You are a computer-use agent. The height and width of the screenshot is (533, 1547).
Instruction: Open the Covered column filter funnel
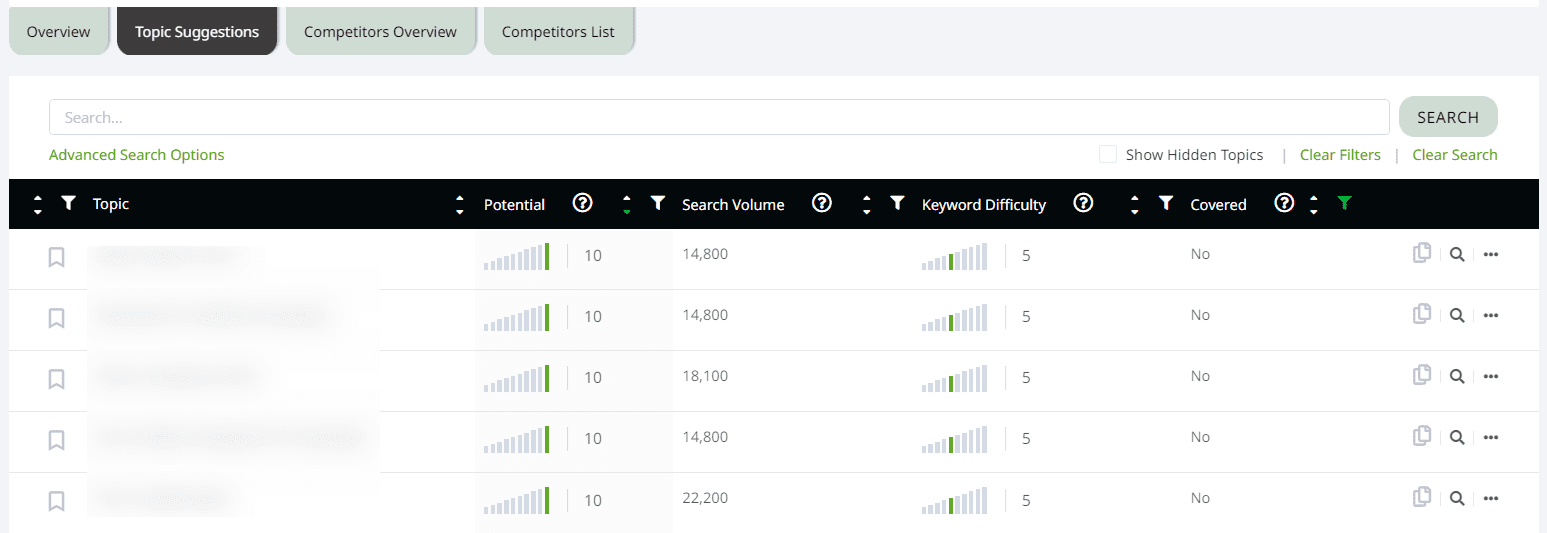(x=1165, y=204)
